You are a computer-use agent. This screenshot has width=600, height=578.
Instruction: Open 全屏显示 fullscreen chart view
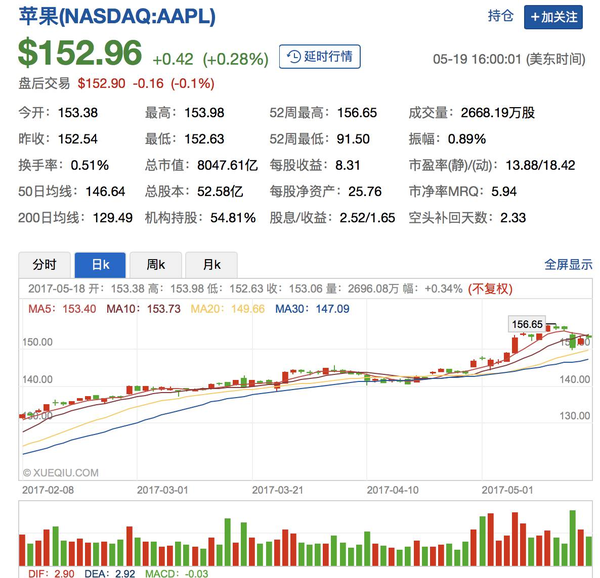coord(568,265)
